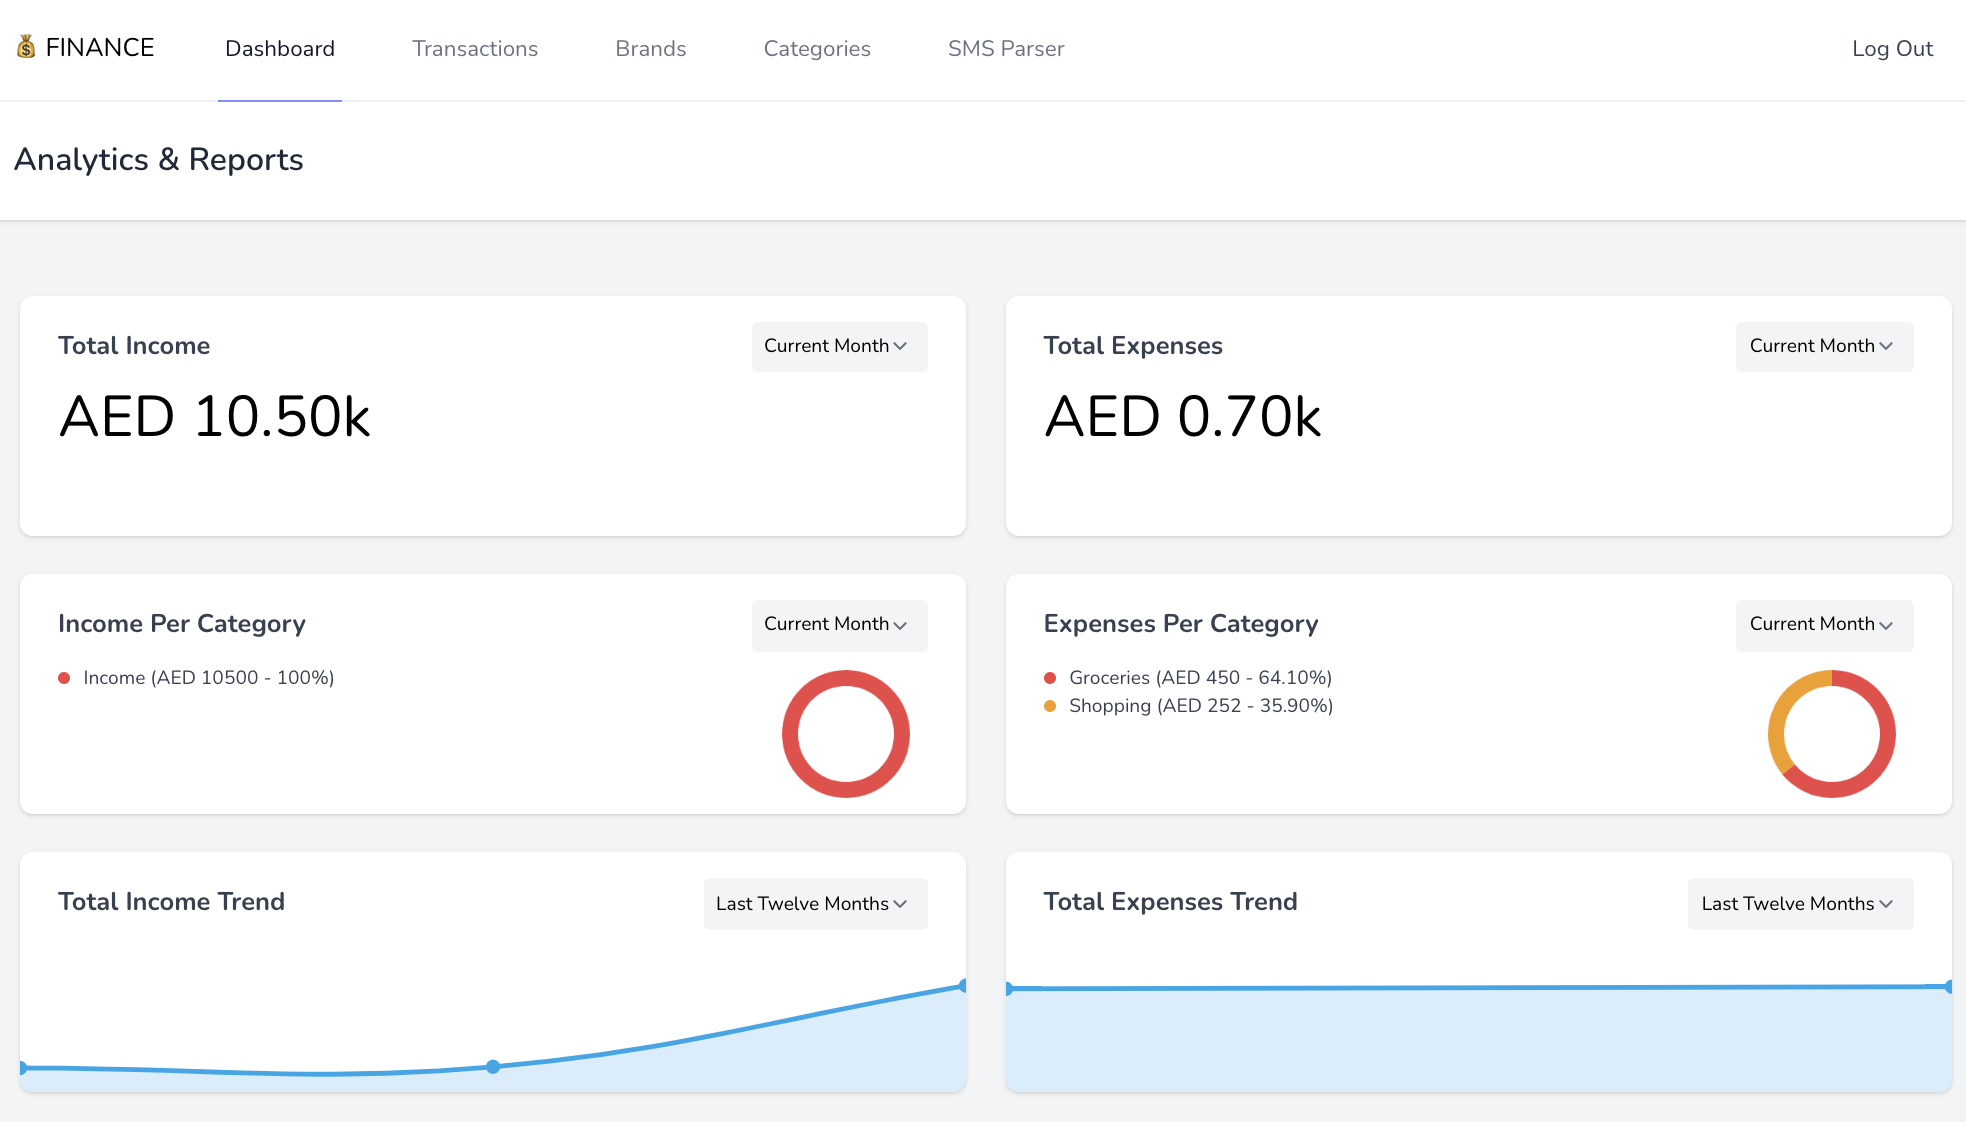The image size is (1966, 1122).
Task: Click the orange Shopping legend dot
Action: [x=1050, y=706]
